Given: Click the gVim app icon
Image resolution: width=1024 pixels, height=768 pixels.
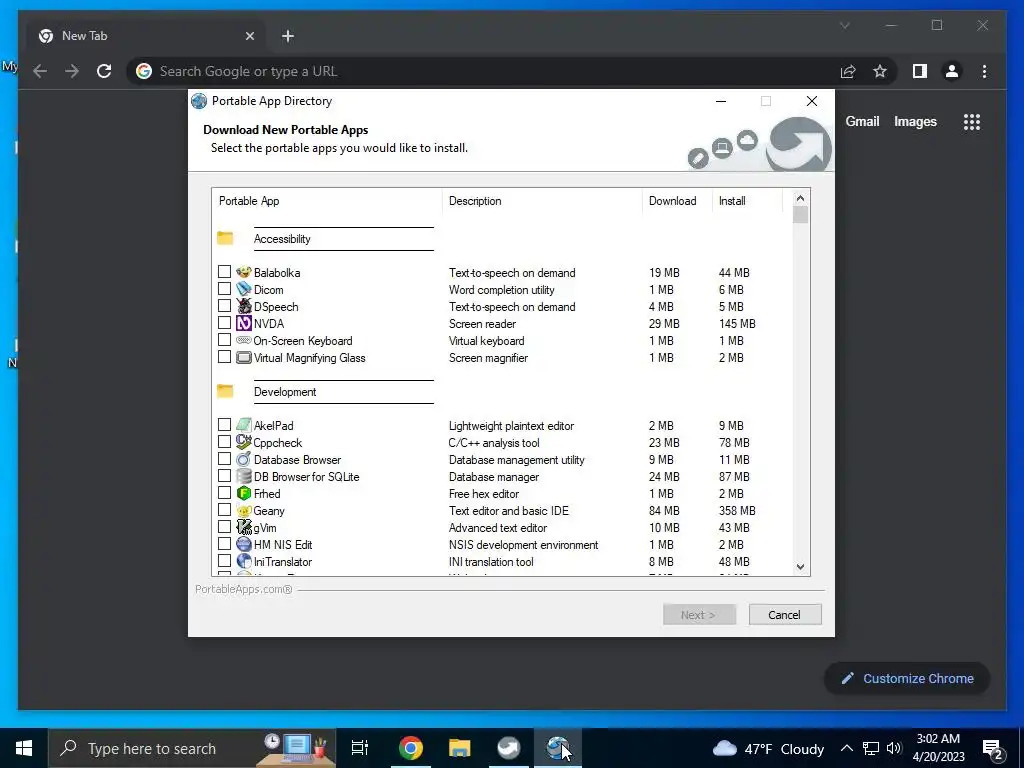Looking at the screenshot, I should (x=244, y=527).
